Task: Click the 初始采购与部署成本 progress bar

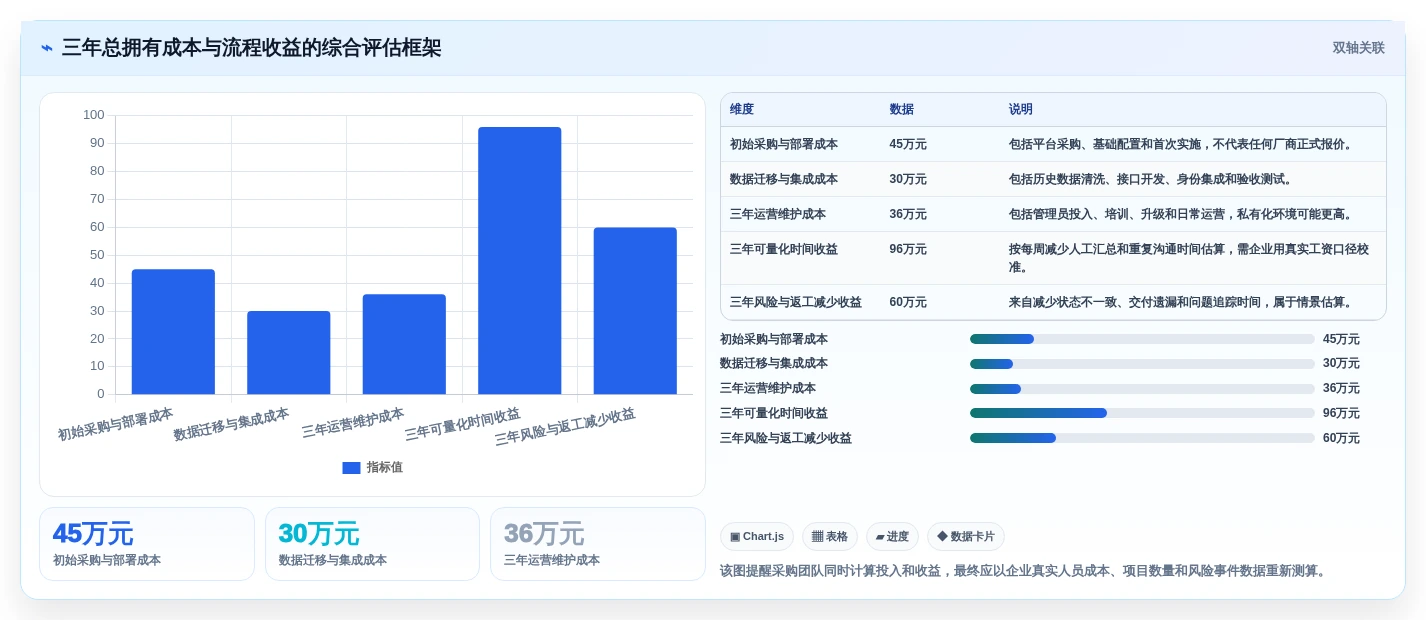Action: (x=1142, y=339)
